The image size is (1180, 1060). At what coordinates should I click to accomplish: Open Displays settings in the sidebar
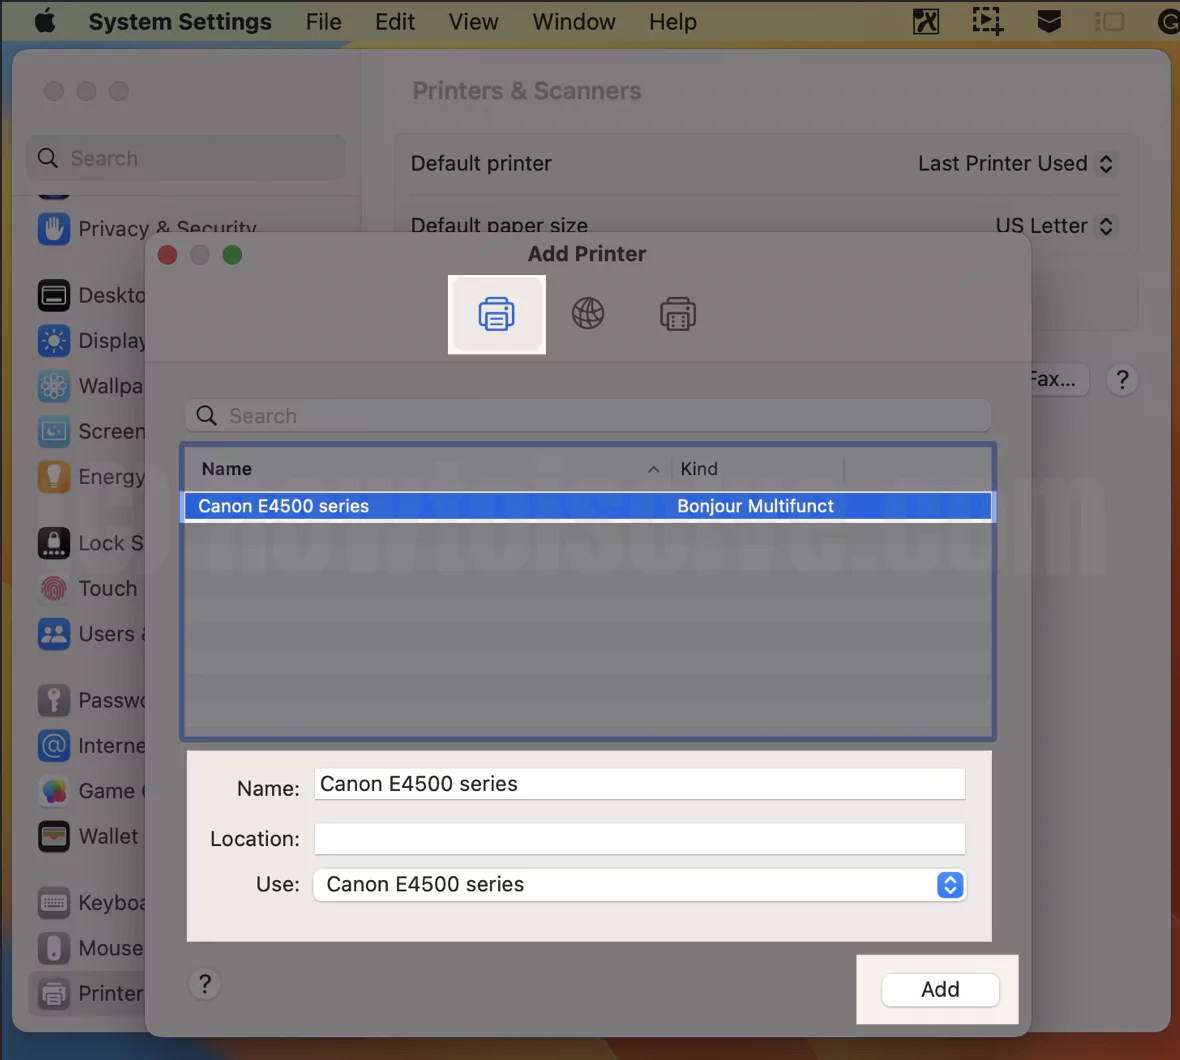coord(100,340)
